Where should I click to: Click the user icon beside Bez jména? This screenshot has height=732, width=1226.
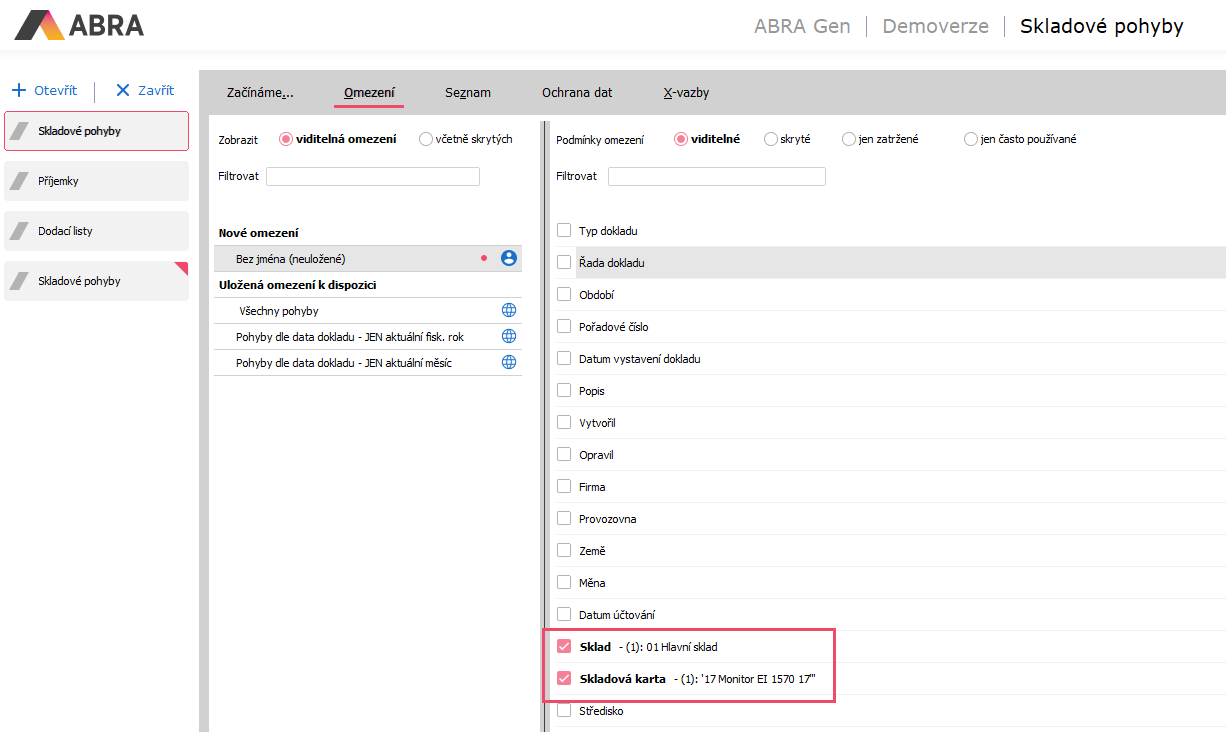[508, 258]
